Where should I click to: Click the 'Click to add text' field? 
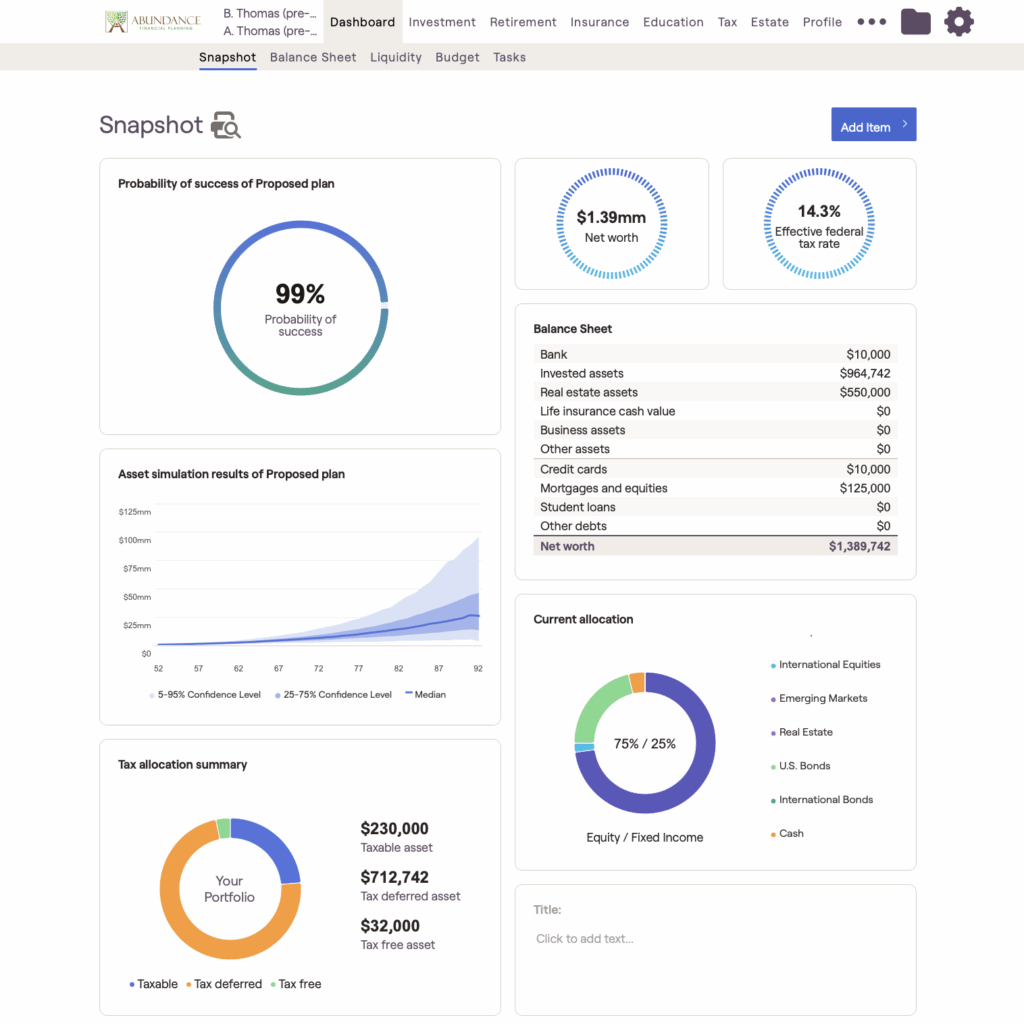click(585, 938)
